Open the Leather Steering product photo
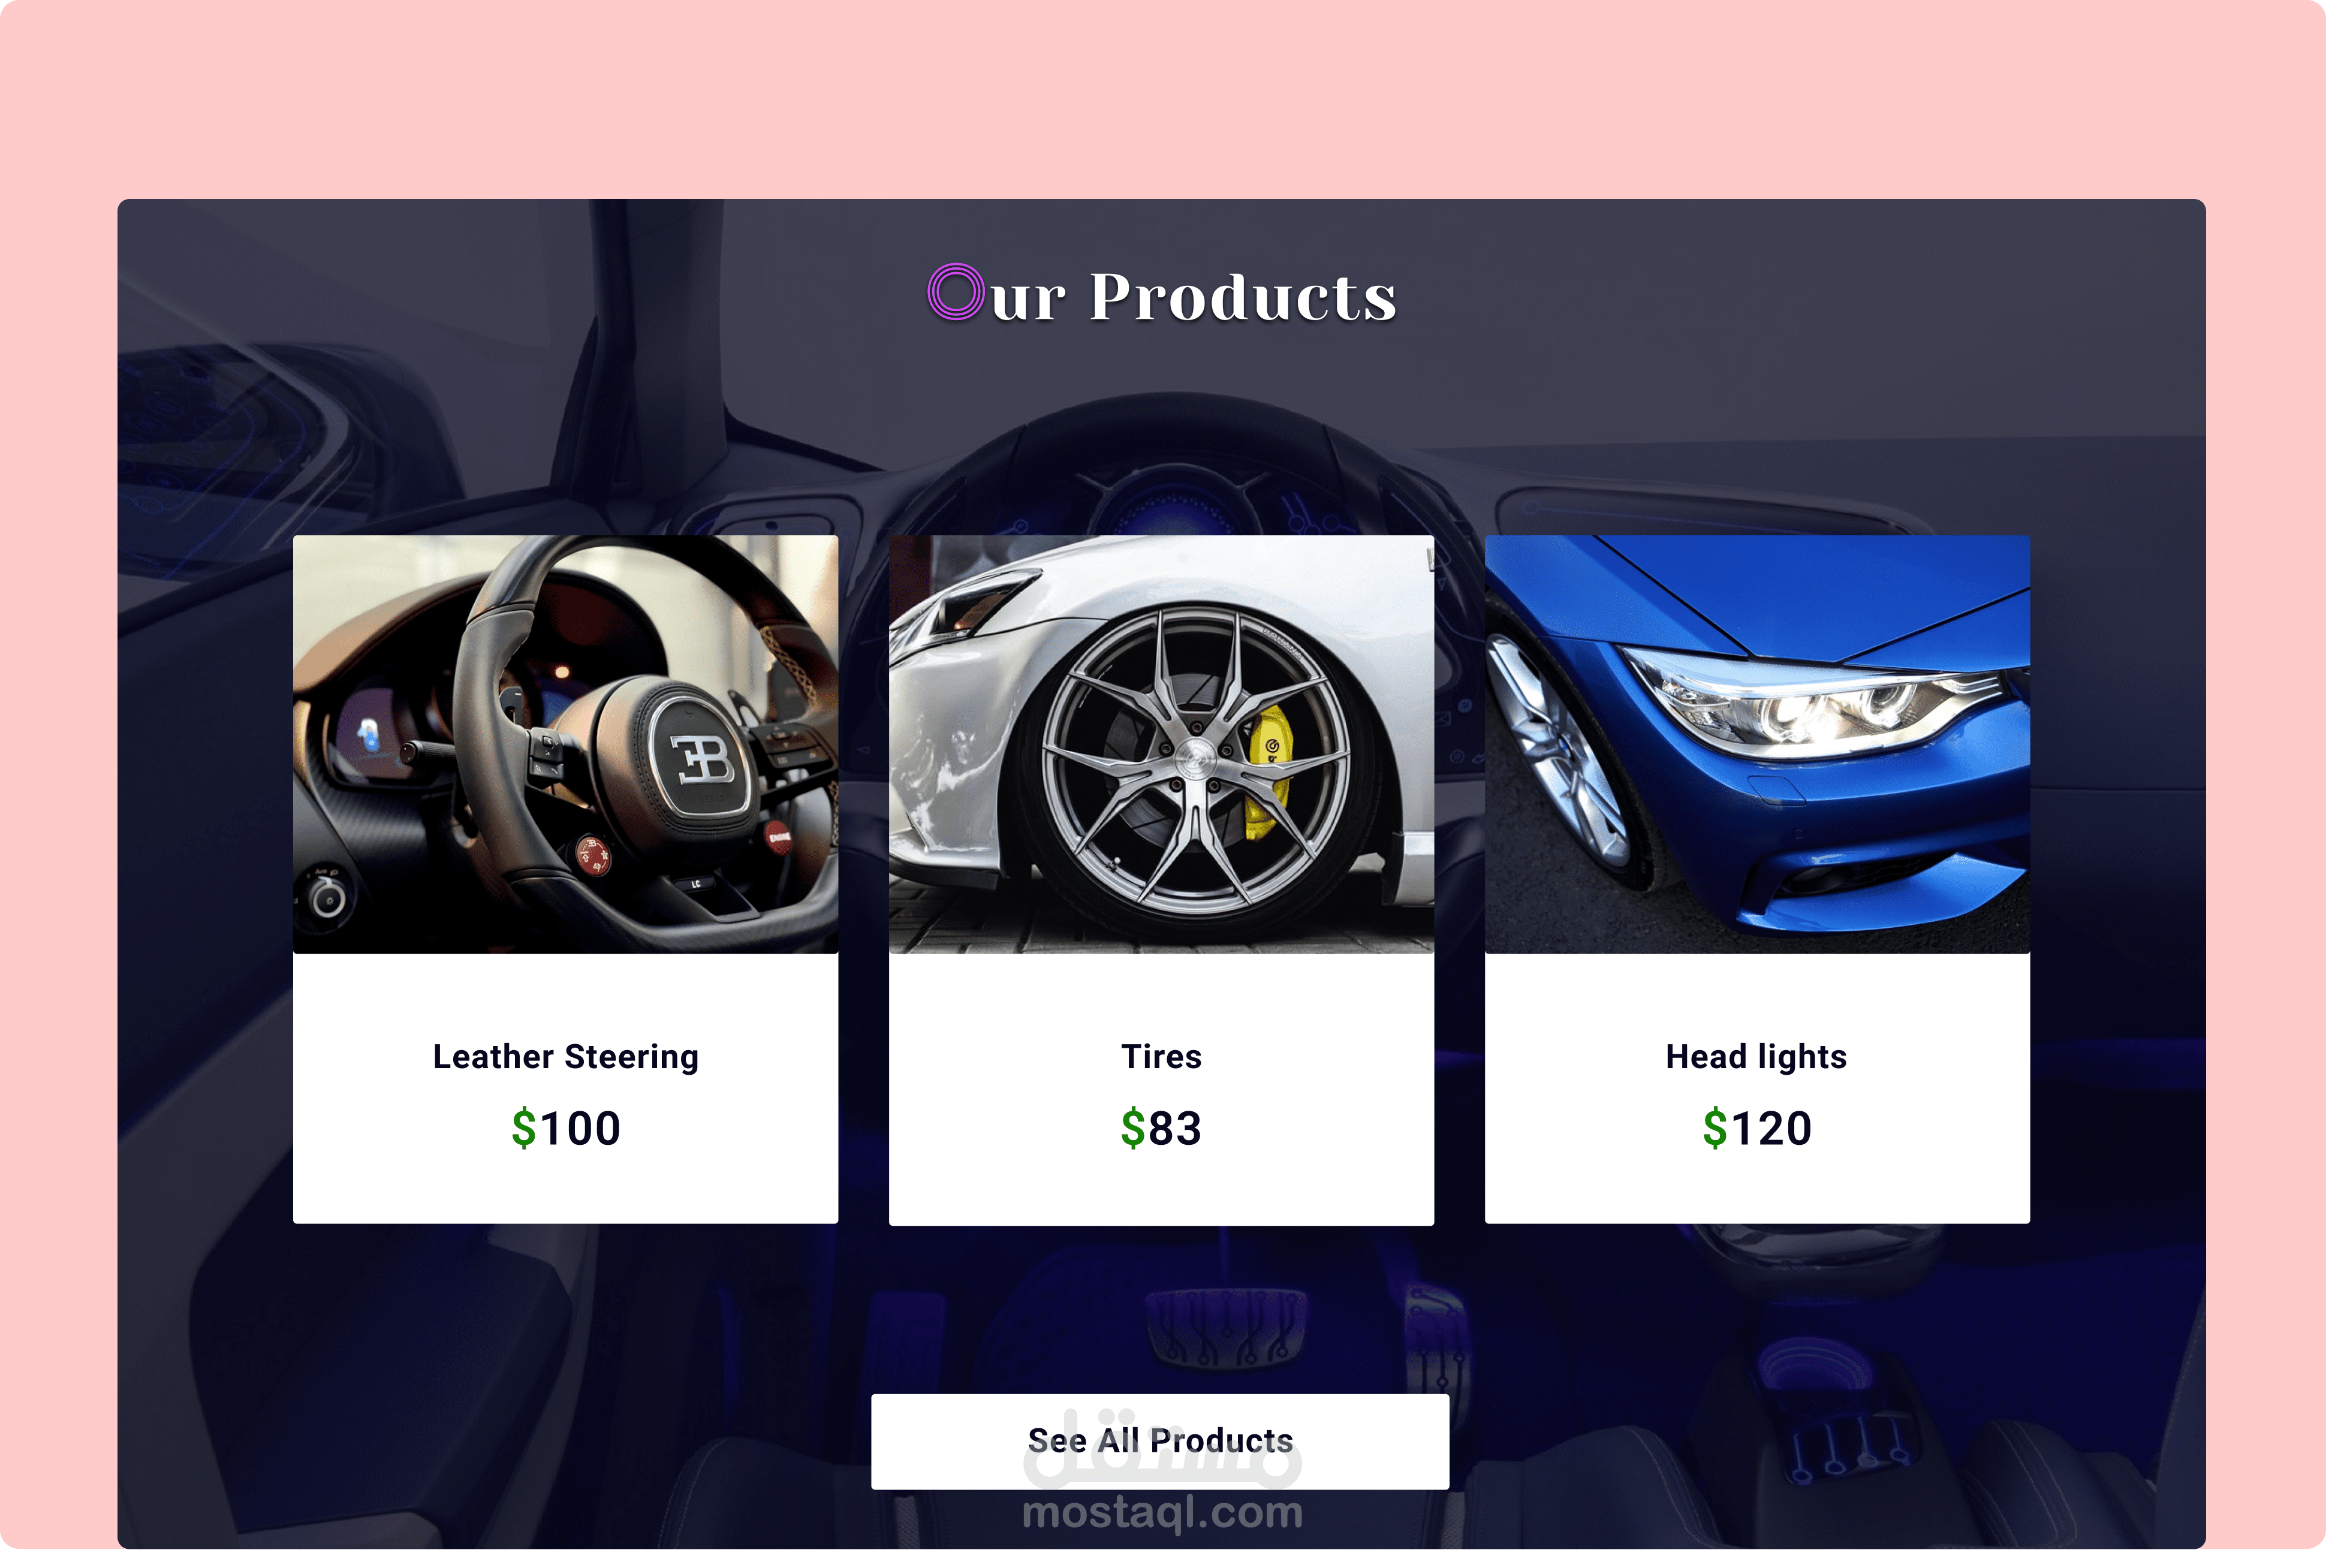The height and width of the screenshot is (1568, 2326). coord(565,744)
